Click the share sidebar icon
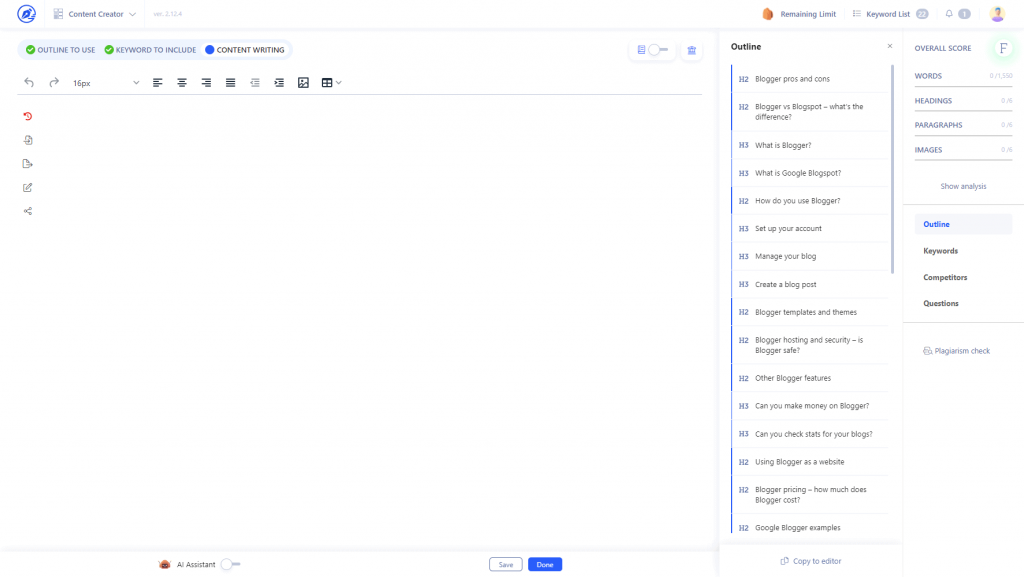This screenshot has width=1024, height=577. pos(27,211)
